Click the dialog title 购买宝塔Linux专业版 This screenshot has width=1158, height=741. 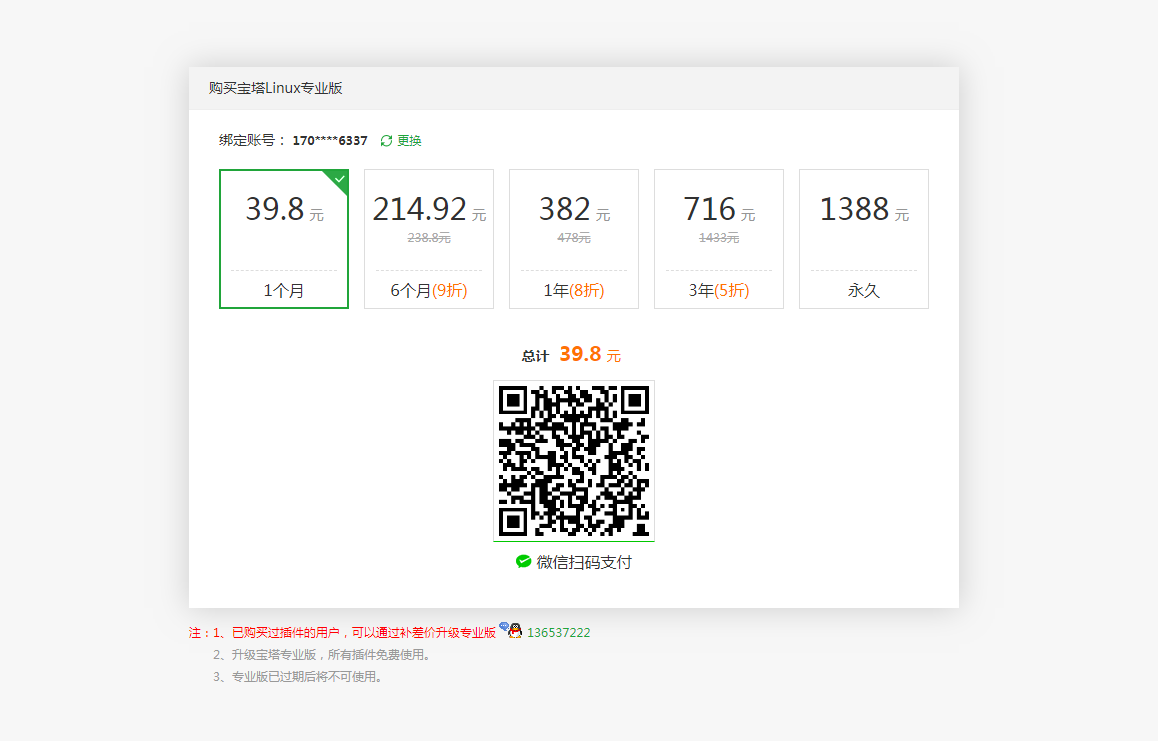275,88
